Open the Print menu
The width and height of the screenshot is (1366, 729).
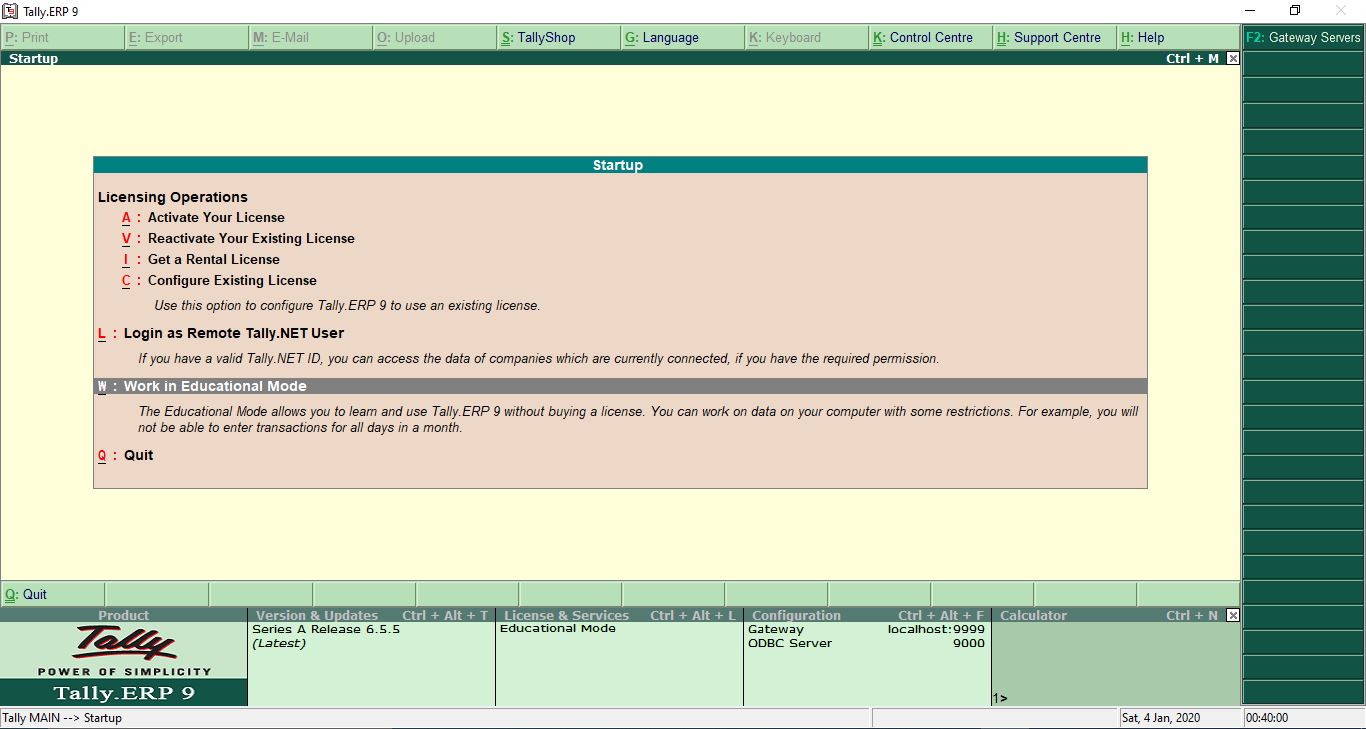[x=62, y=37]
